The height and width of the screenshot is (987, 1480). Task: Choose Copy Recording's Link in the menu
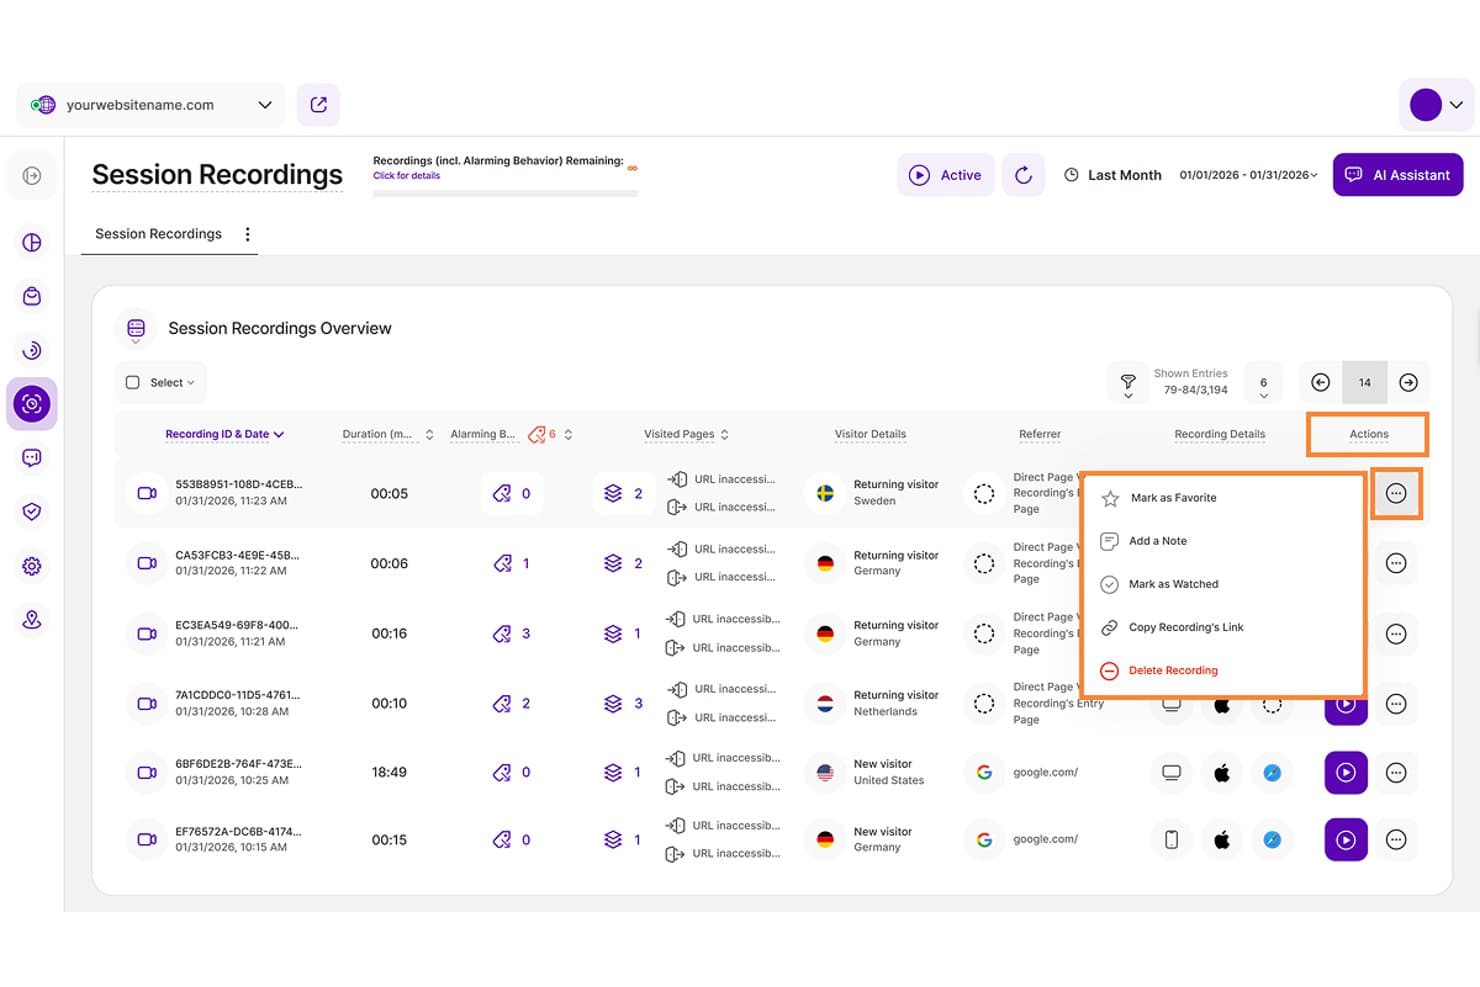click(x=1172, y=628)
